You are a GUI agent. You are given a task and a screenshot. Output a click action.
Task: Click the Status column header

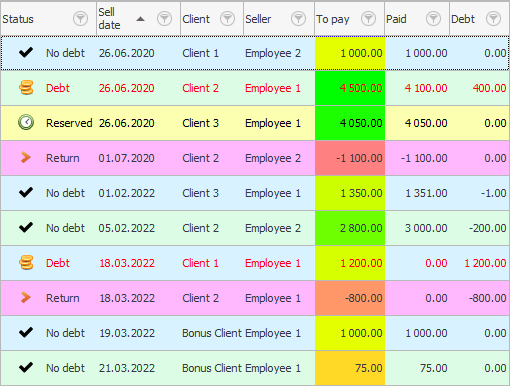click(48, 19)
